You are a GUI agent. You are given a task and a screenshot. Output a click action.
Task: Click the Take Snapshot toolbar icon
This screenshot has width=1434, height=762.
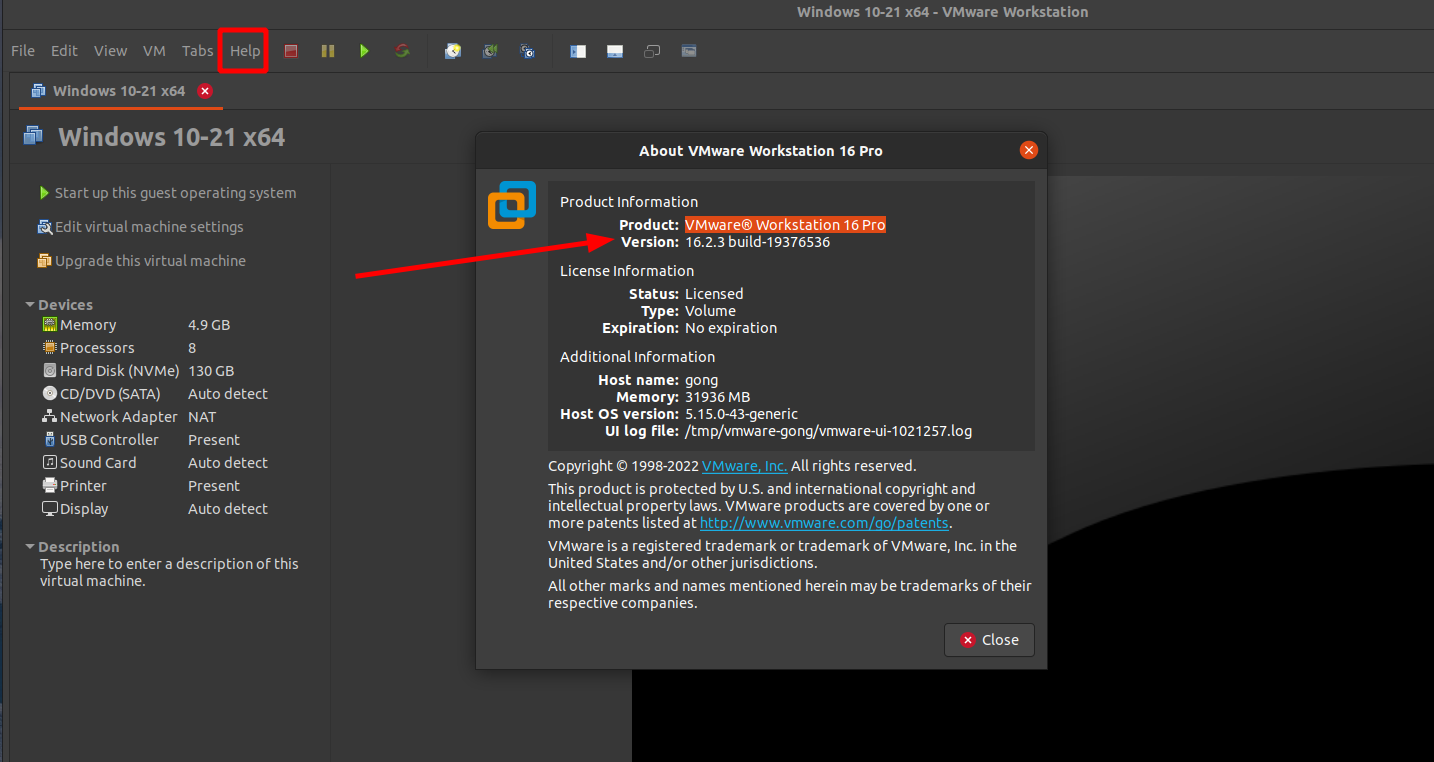(453, 51)
